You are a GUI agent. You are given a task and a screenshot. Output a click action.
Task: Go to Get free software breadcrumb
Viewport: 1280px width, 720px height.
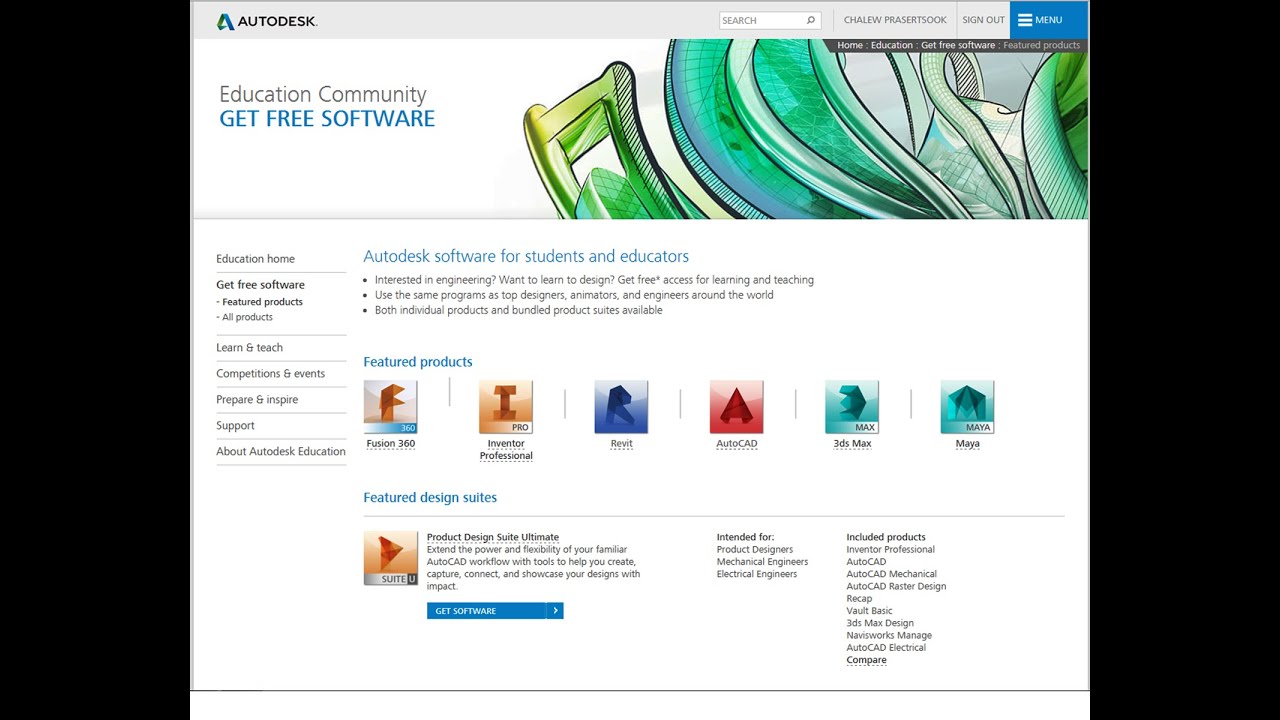coord(958,45)
